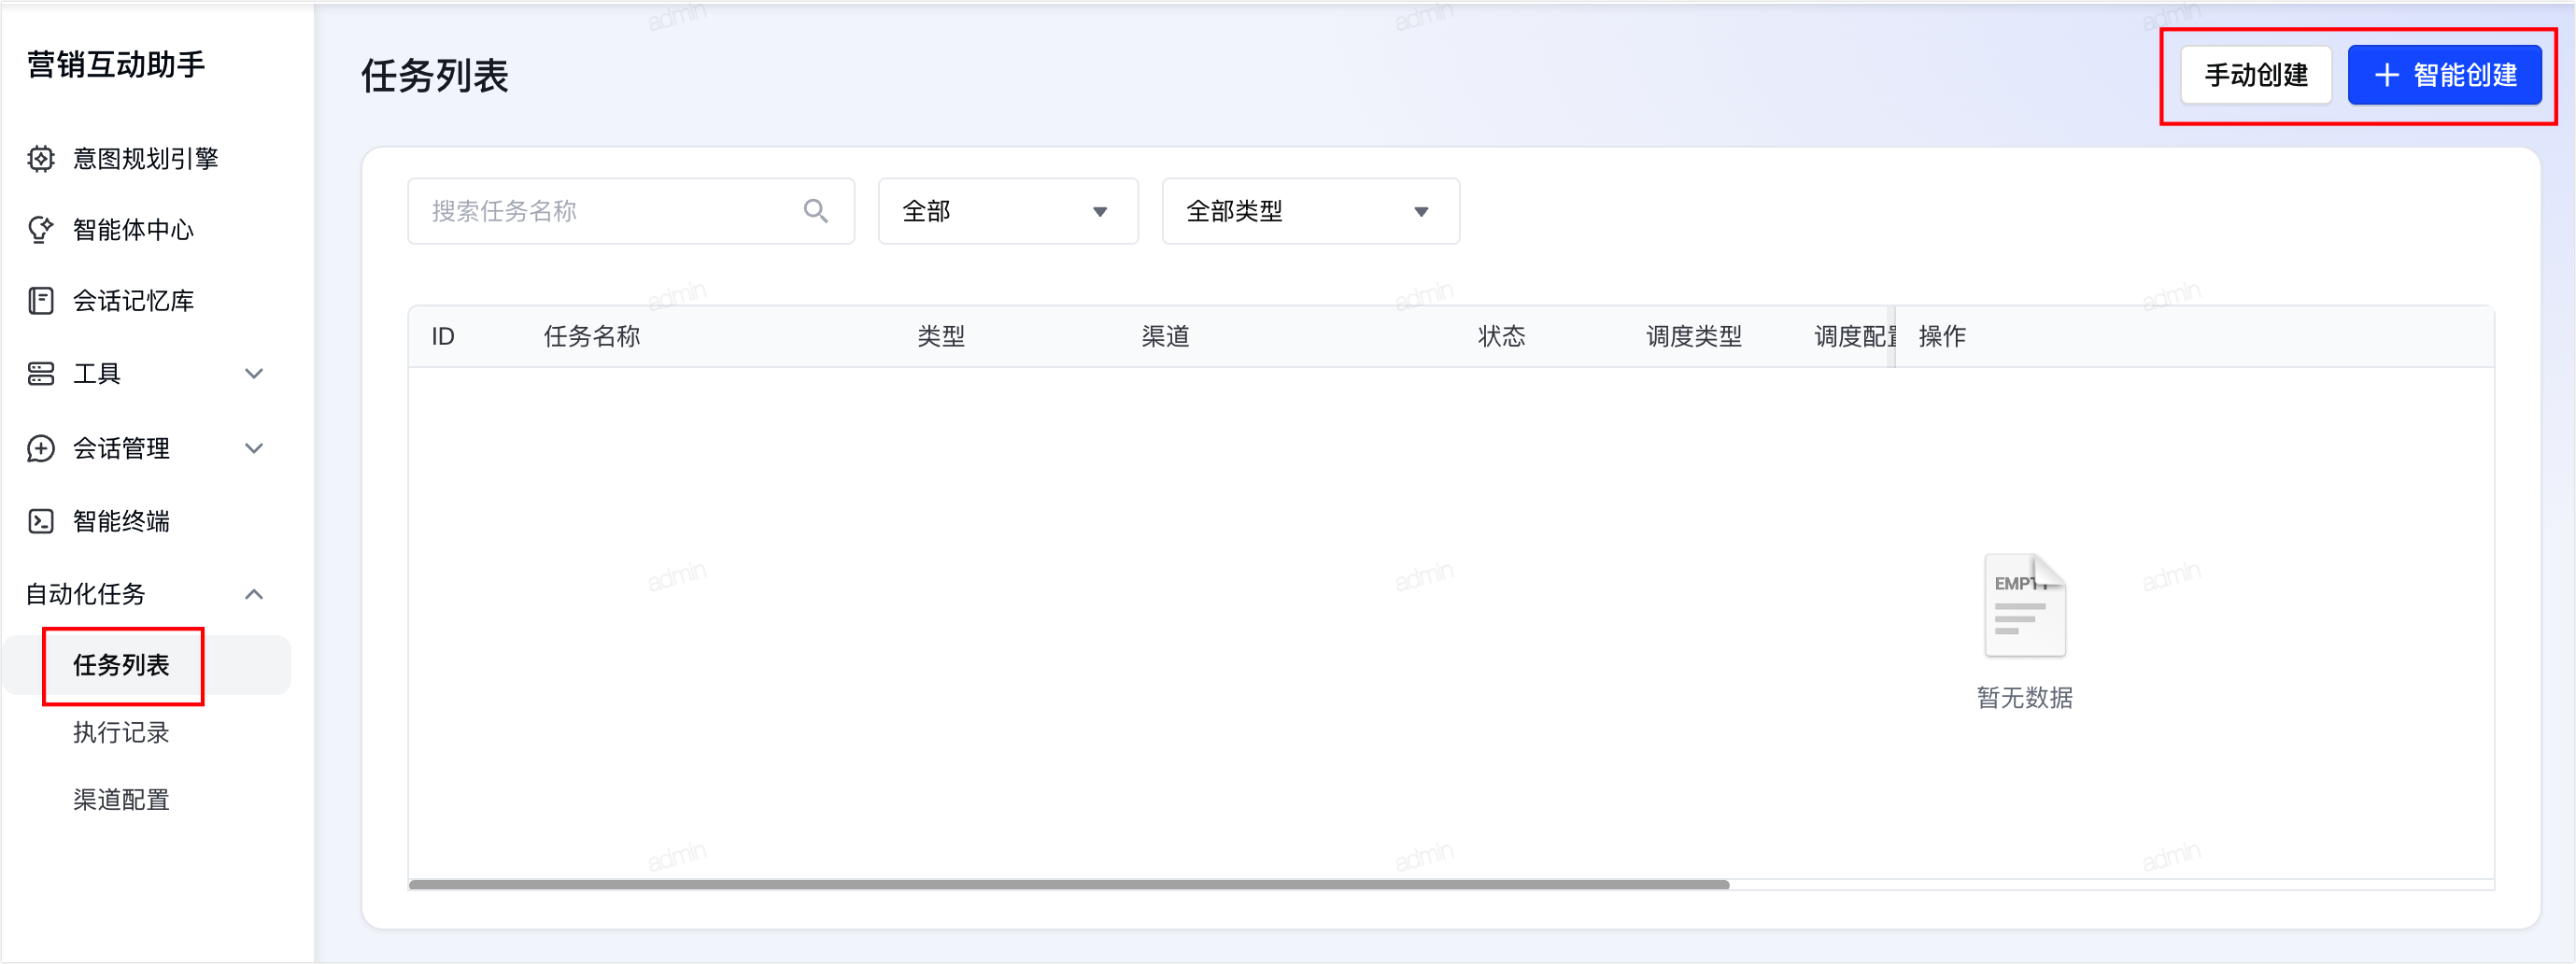Click the 渠道 column header
Viewport: 2576px width, 964px height.
(1166, 337)
